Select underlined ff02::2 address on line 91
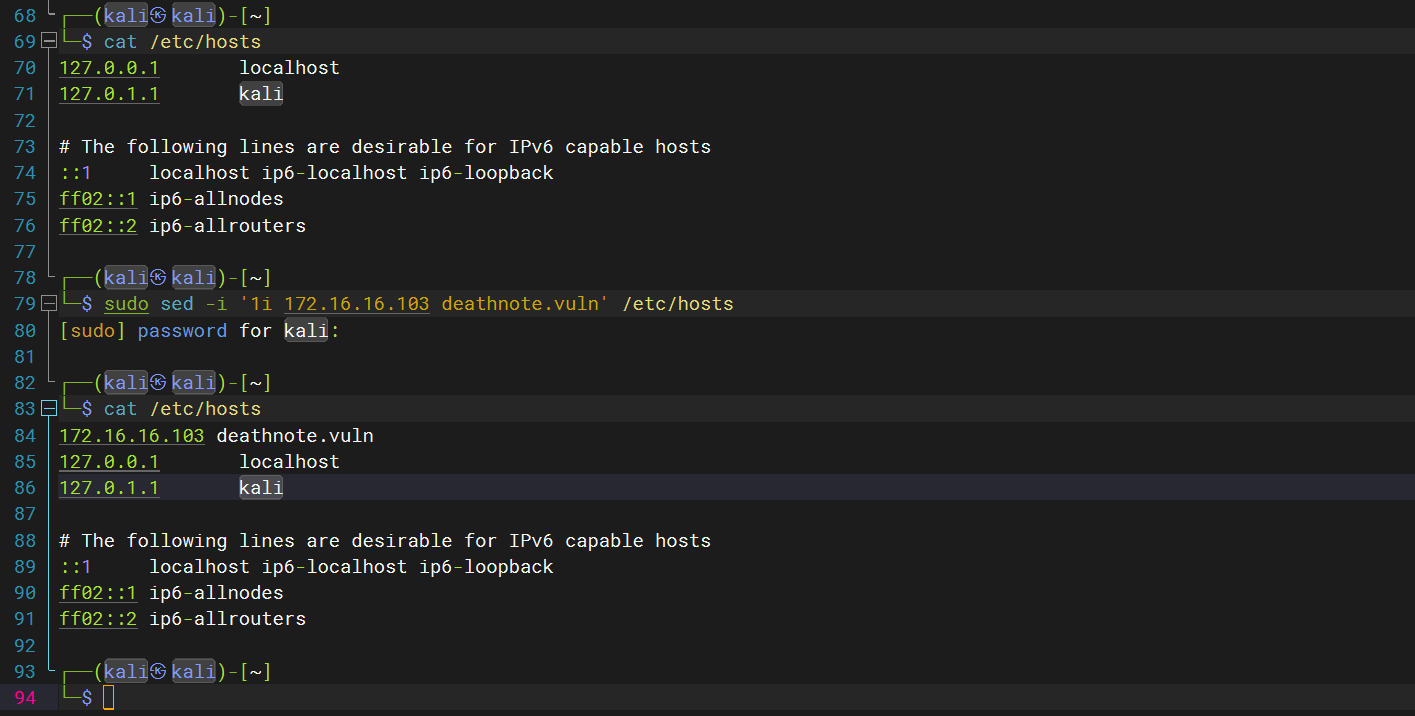1415x716 pixels. 98,619
